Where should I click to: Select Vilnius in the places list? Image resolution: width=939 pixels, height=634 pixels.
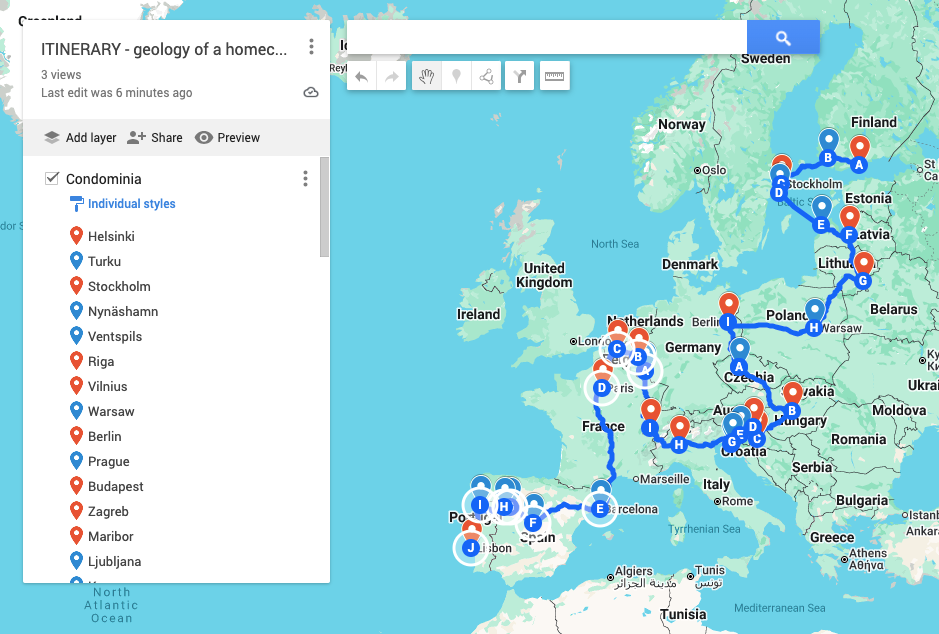point(108,387)
